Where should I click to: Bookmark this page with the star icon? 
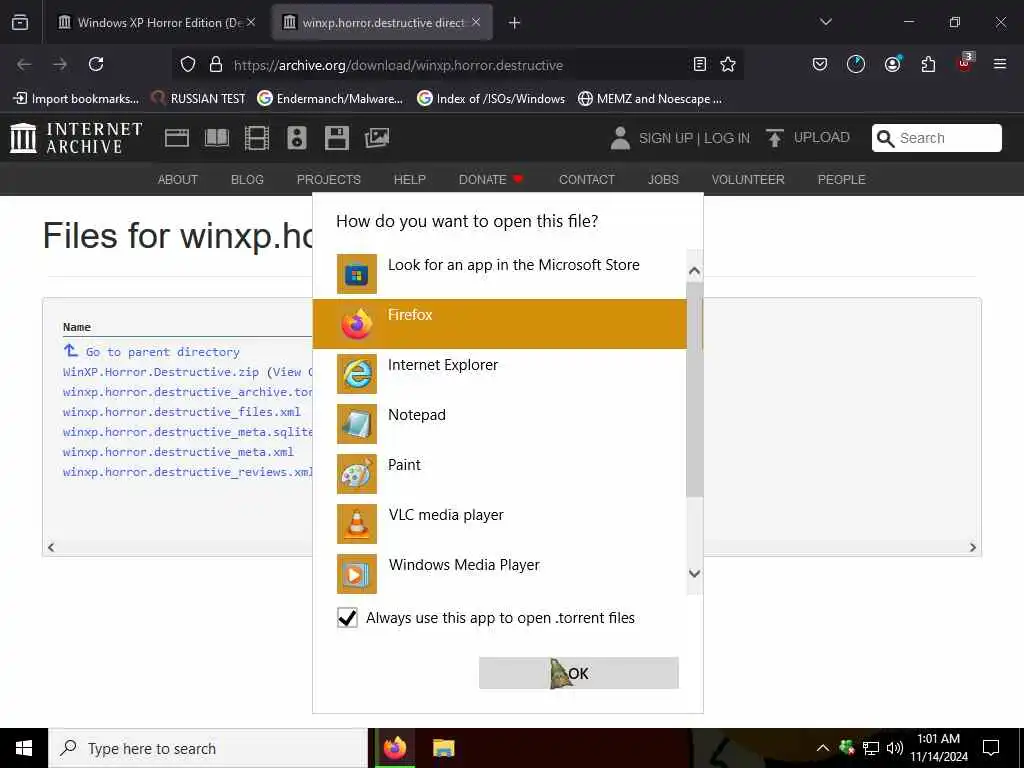pos(728,64)
